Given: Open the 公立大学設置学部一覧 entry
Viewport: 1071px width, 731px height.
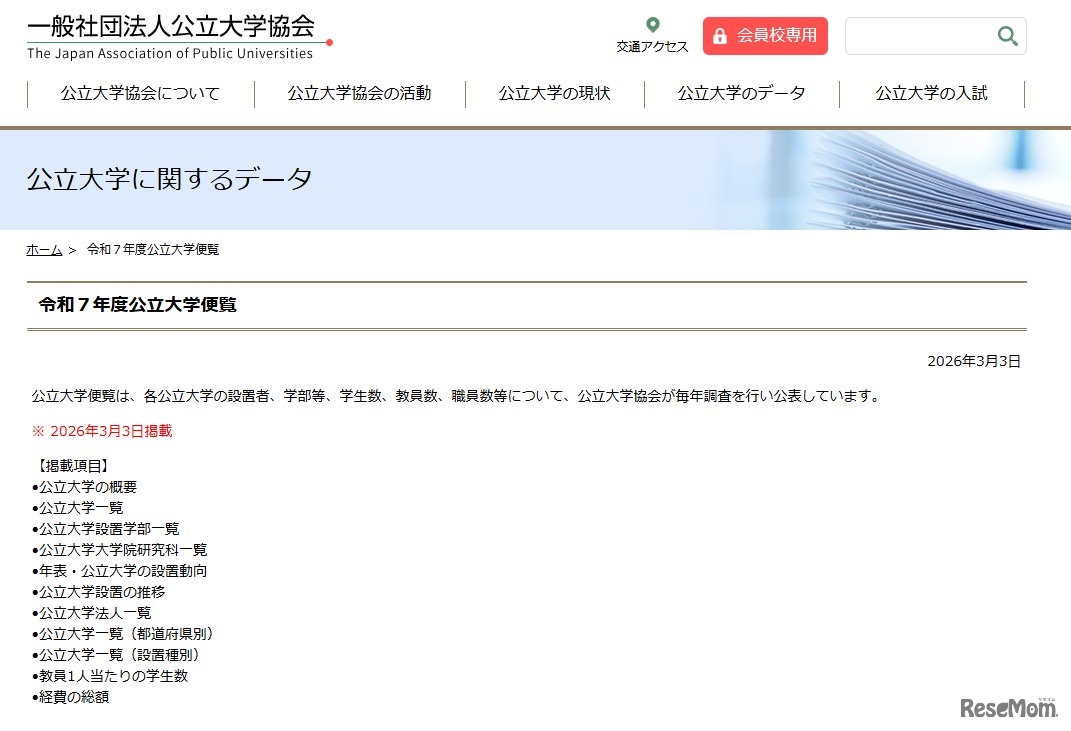Looking at the screenshot, I should (x=107, y=528).
